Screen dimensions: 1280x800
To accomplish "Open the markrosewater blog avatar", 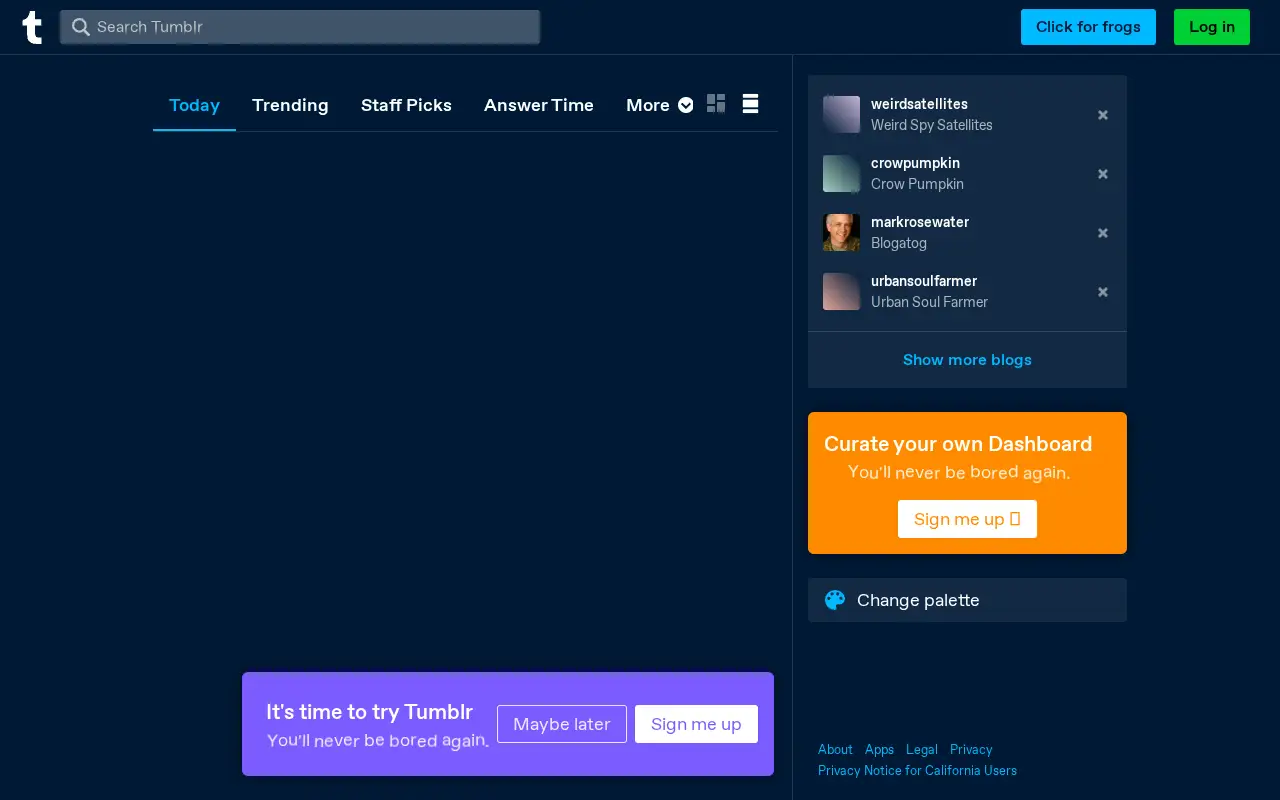I will (841, 232).
